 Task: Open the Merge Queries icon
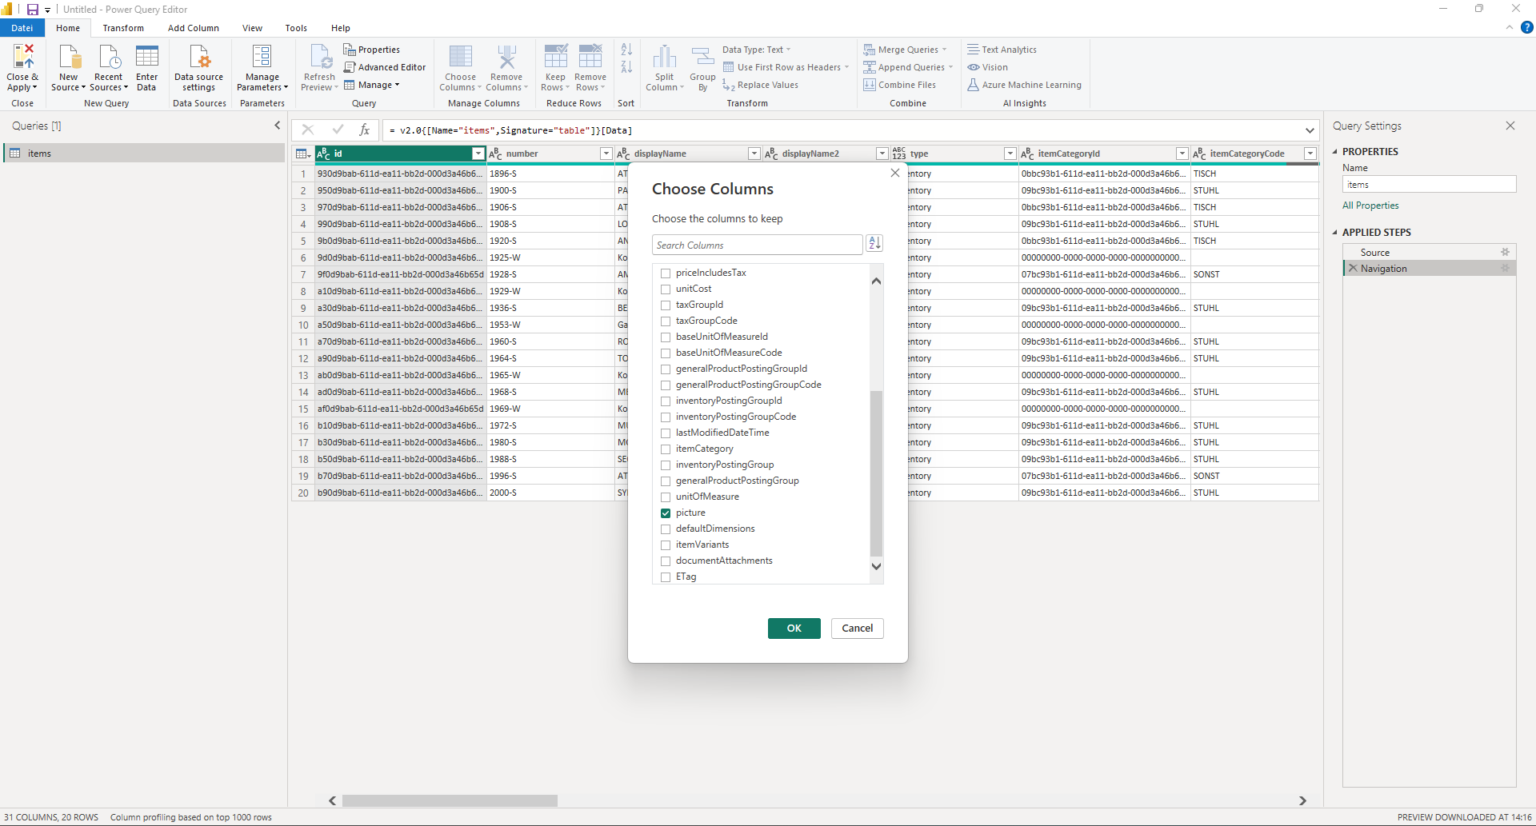pyautogui.click(x=903, y=48)
